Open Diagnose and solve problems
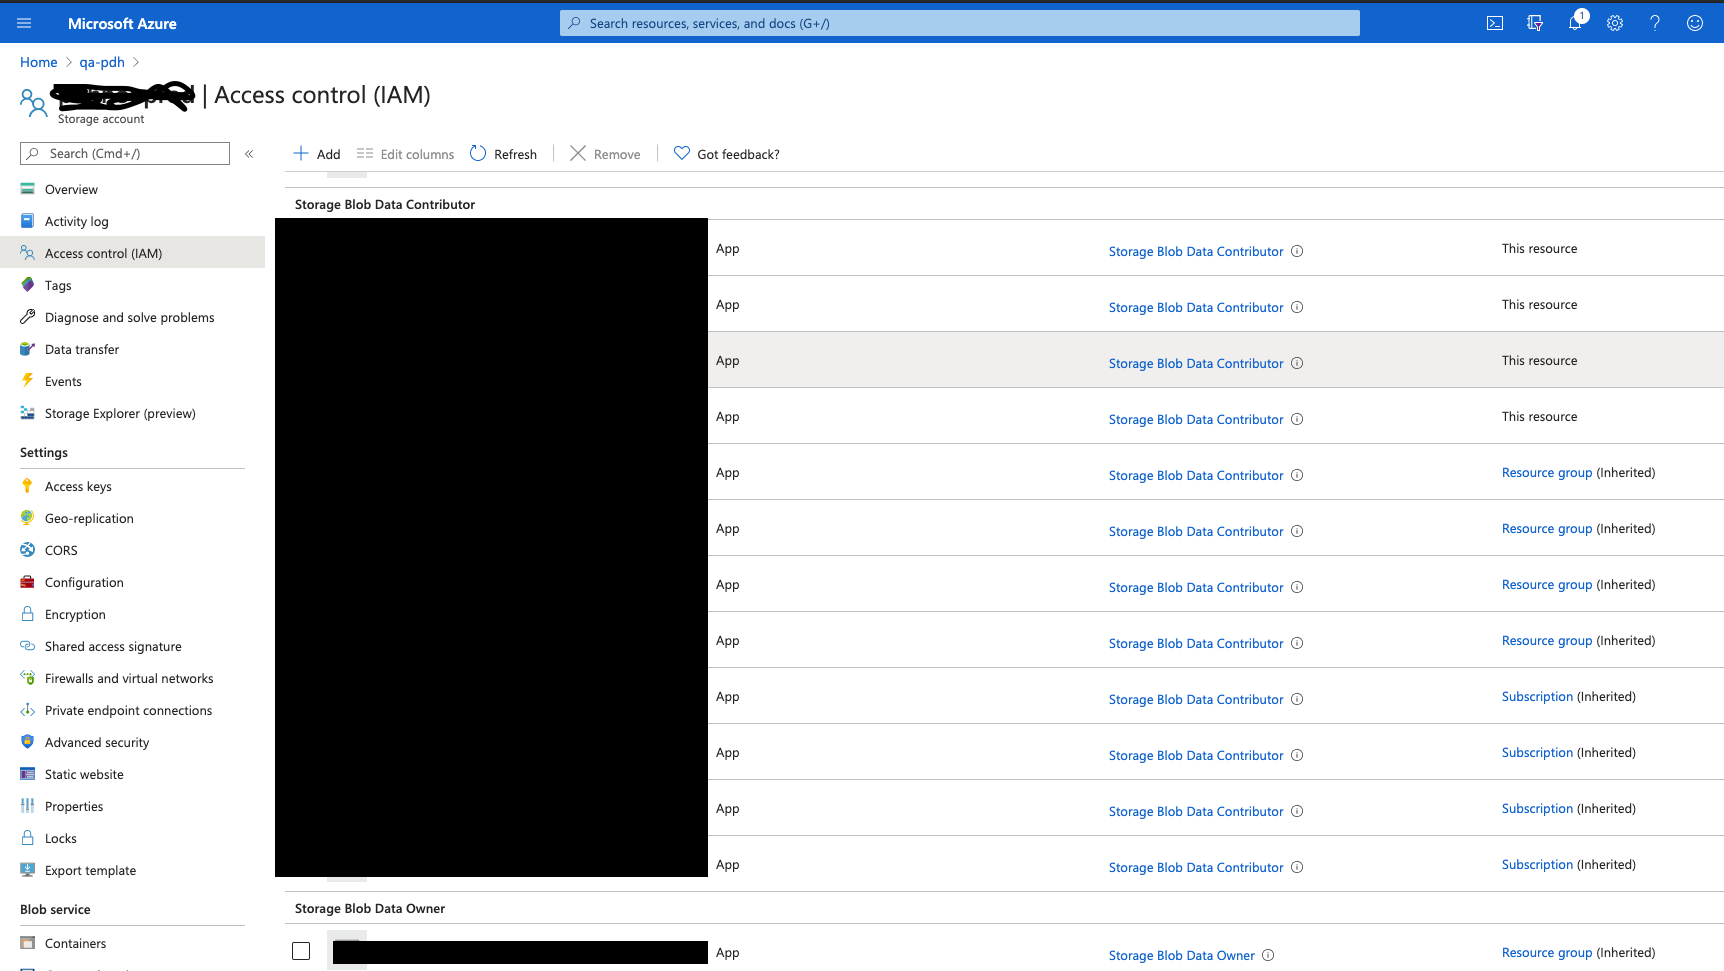Image resolution: width=1724 pixels, height=971 pixels. (129, 317)
